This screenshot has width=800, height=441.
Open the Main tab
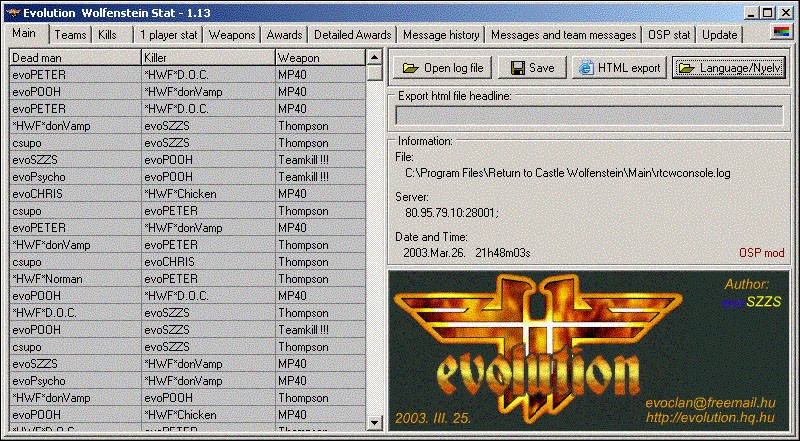pos(24,34)
